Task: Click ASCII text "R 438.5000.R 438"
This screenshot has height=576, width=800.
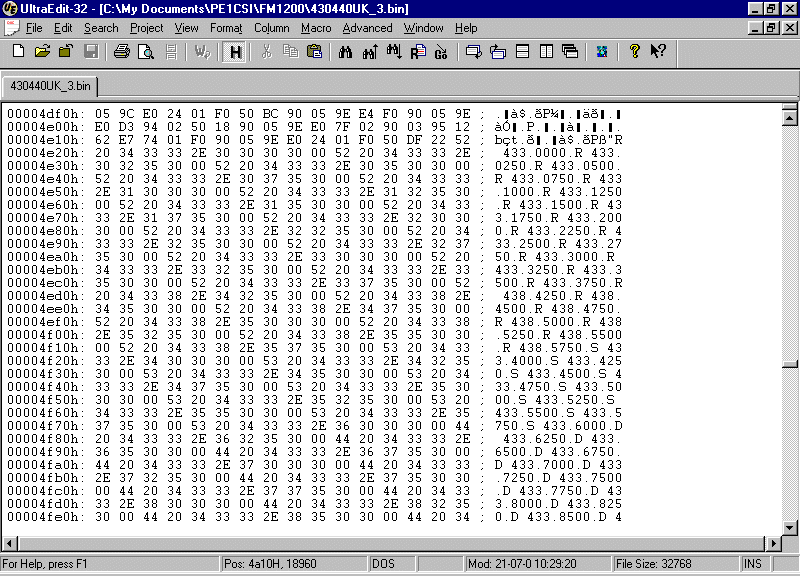Action: pos(558,322)
